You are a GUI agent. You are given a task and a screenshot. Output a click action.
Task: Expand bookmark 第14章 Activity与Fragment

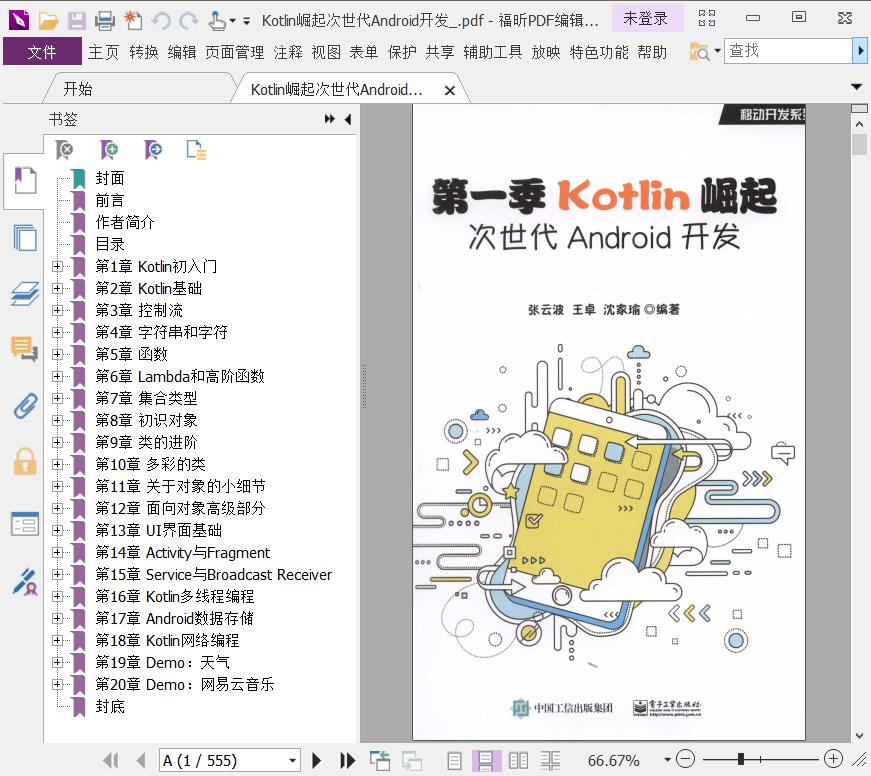[57, 552]
